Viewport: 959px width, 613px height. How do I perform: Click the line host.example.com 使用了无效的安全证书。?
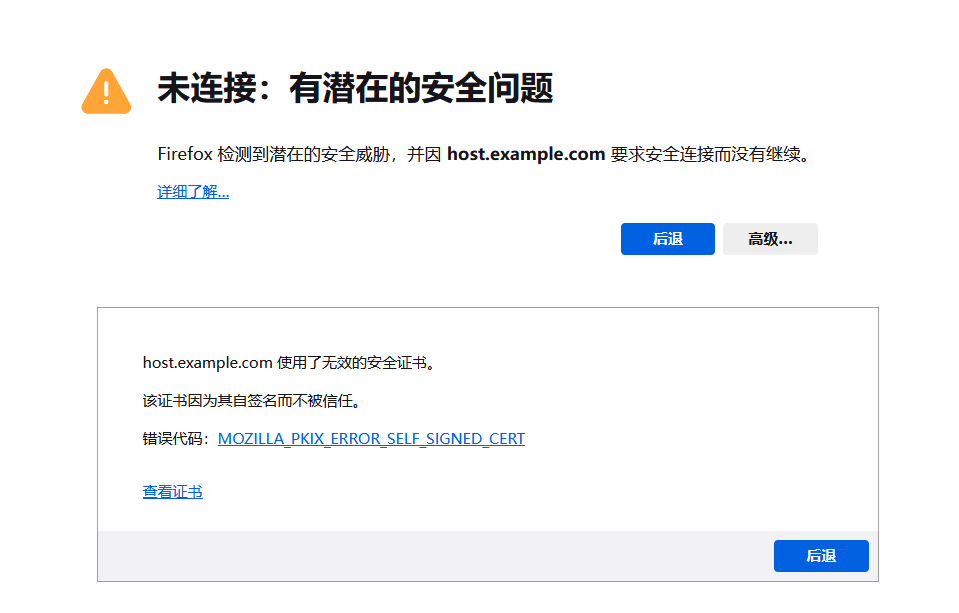291,363
